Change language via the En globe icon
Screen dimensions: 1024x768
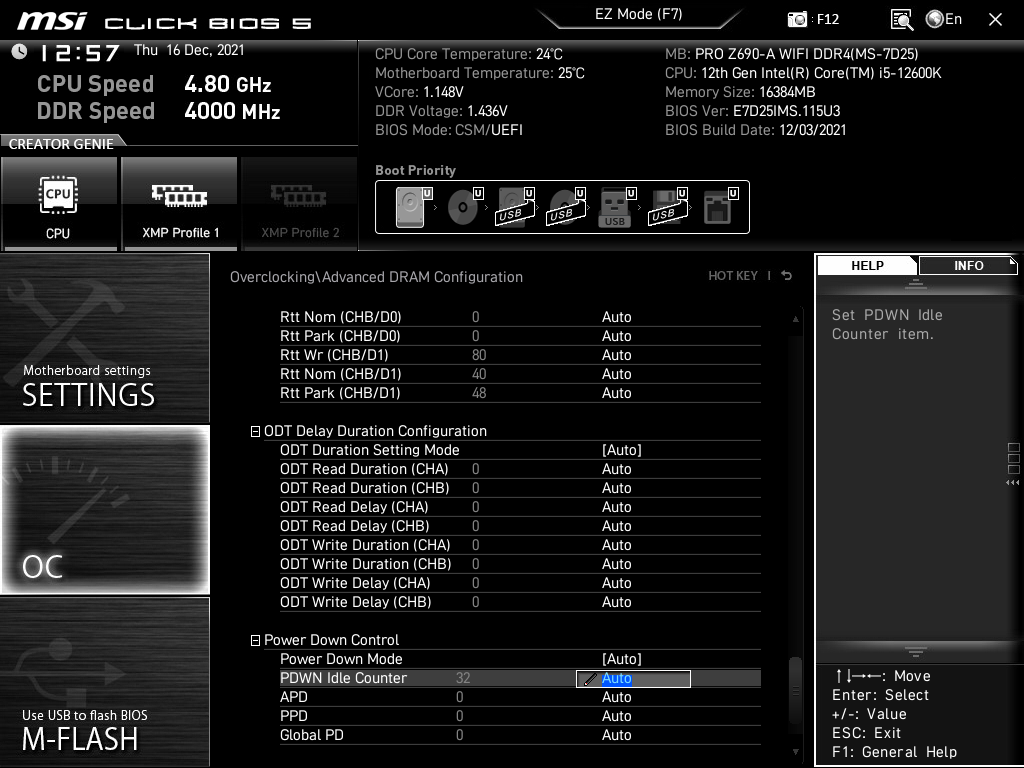[944, 19]
